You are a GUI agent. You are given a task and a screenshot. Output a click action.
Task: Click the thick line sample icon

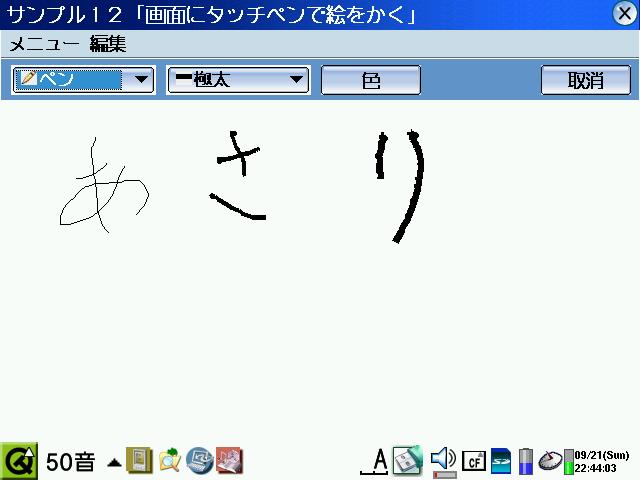point(183,77)
